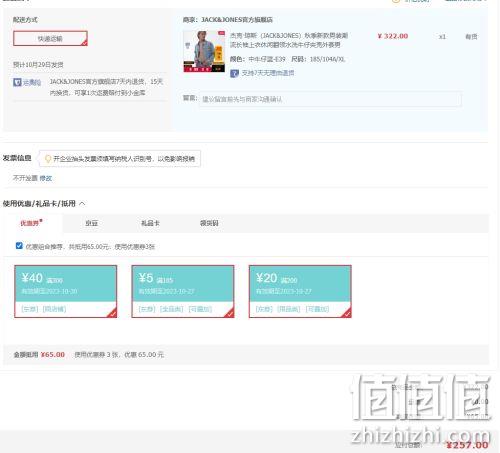This screenshot has height=453, width=500.
Task: Click the 预计10月29日发货 shipping estimate text
Action: 38,65
